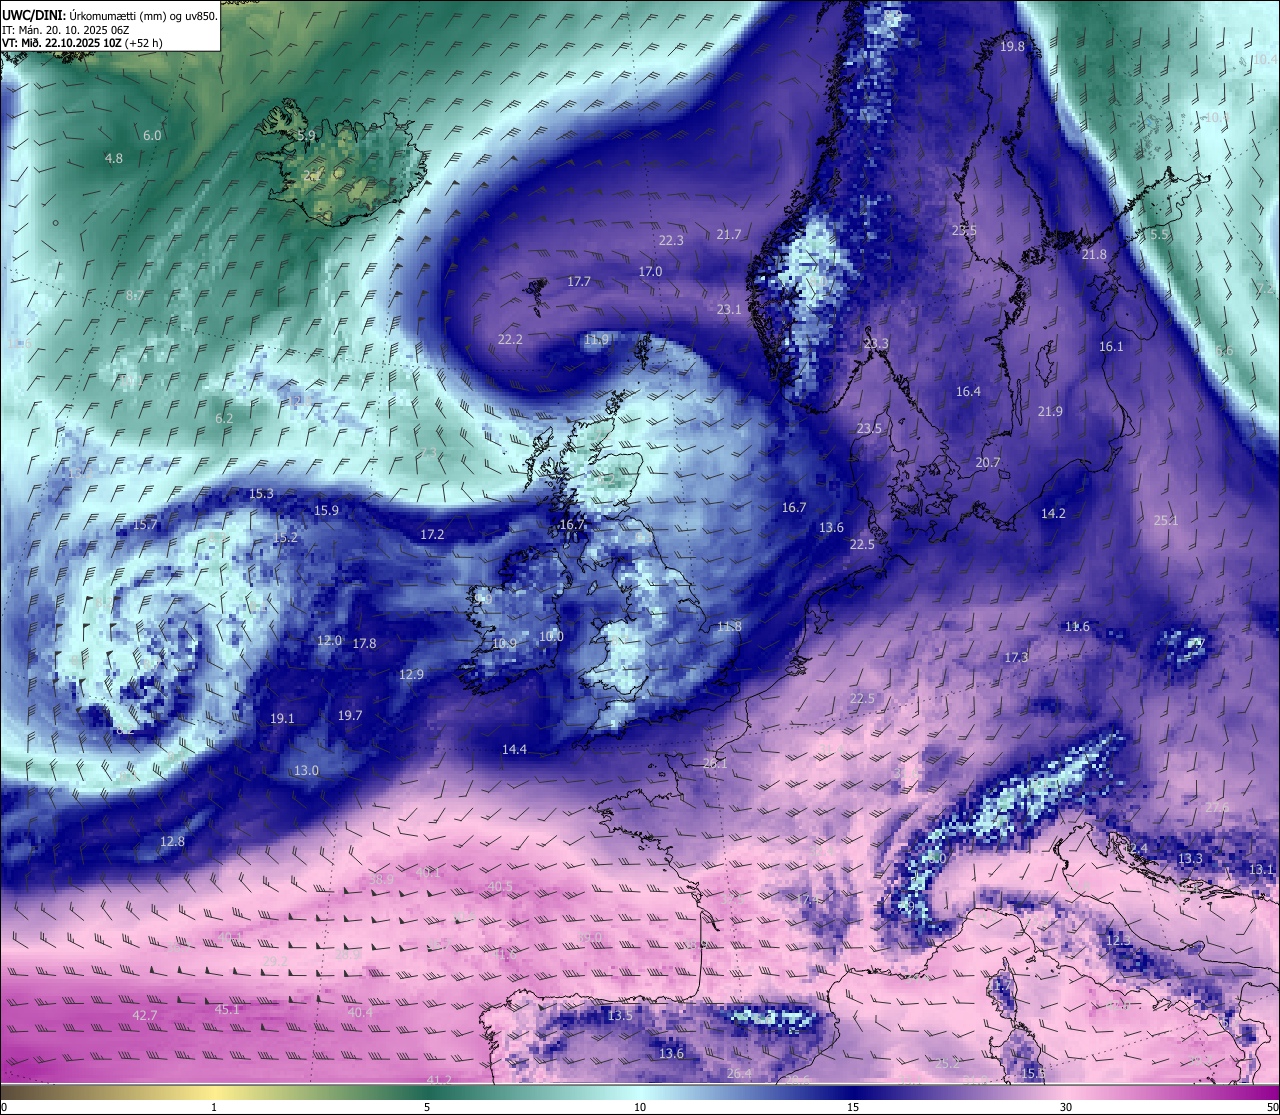The image size is (1280, 1115).
Task: Click the 22.2 value south of Faroes
Action: click(510, 339)
